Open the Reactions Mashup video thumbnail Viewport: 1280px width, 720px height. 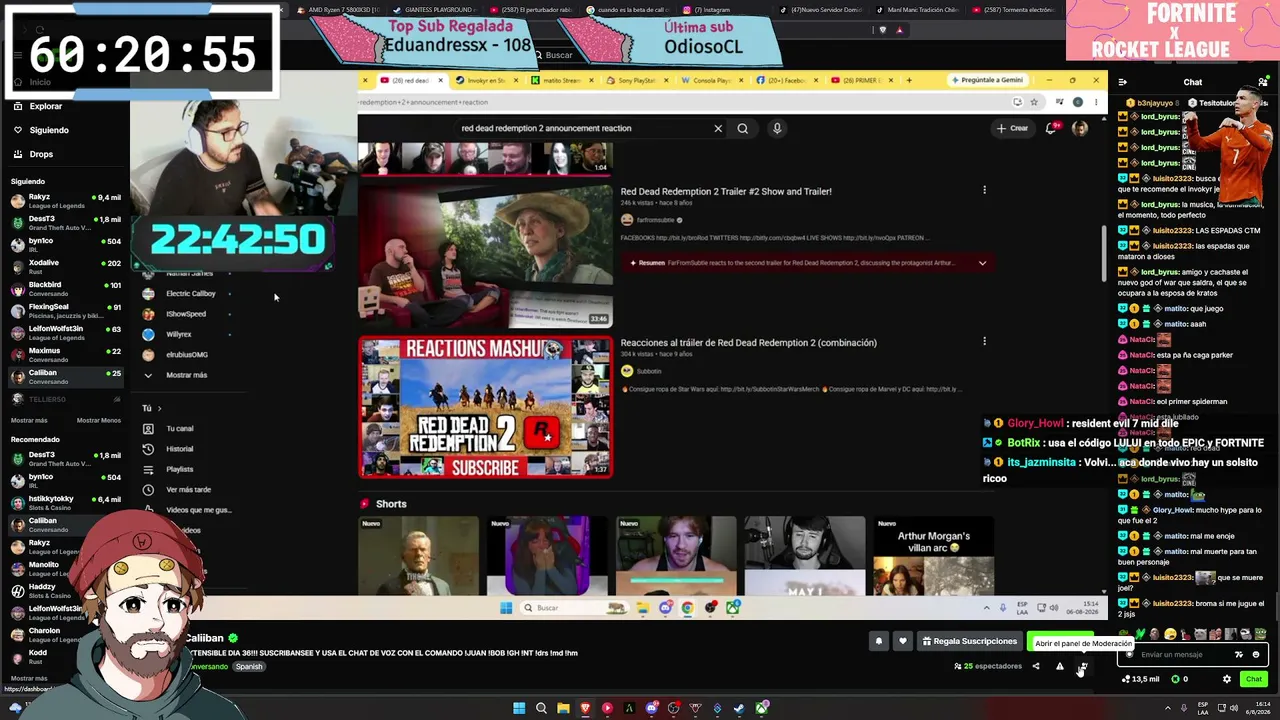pyautogui.click(x=486, y=407)
